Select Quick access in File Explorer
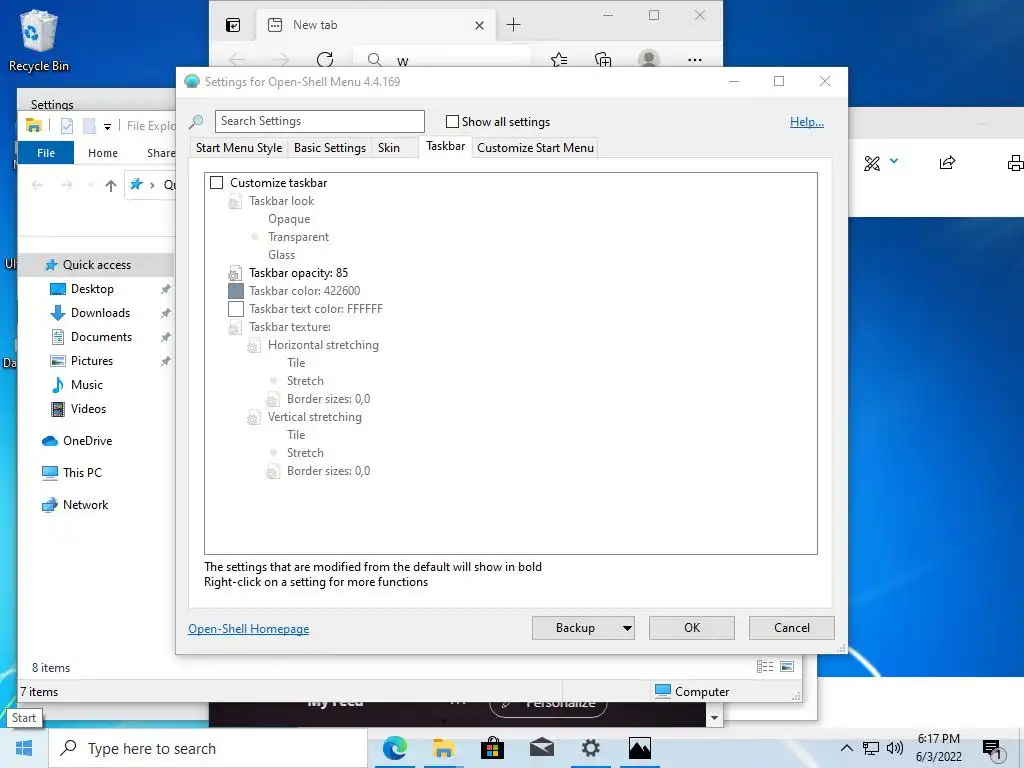The image size is (1024, 768). pyautogui.click(x=97, y=264)
